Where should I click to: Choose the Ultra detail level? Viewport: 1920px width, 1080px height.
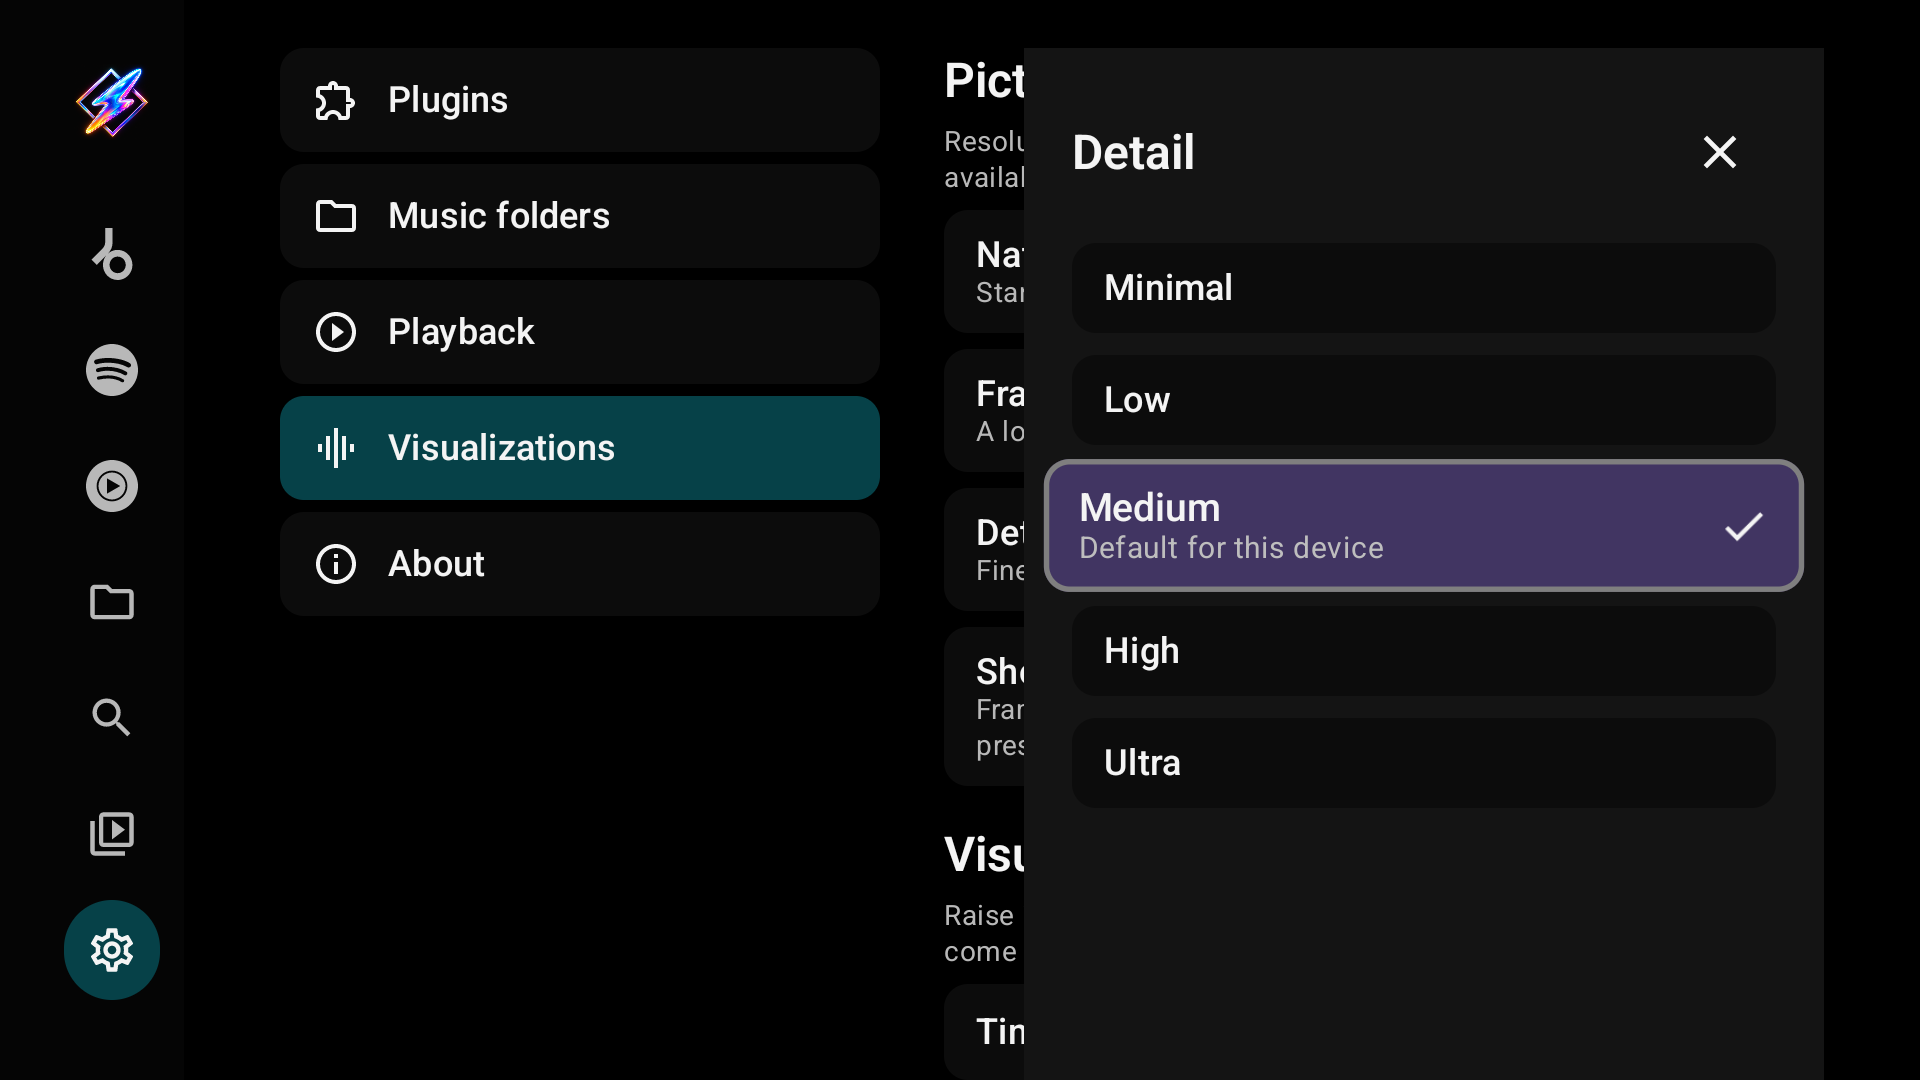(1424, 763)
